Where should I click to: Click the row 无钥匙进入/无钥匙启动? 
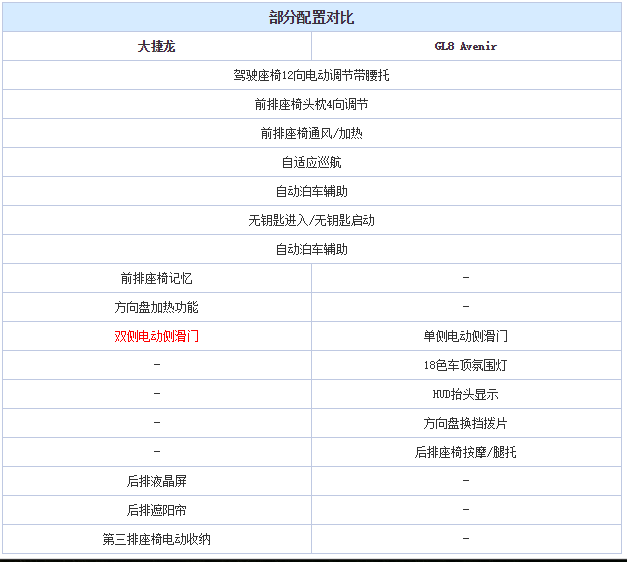pyautogui.click(x=312, y=220)
